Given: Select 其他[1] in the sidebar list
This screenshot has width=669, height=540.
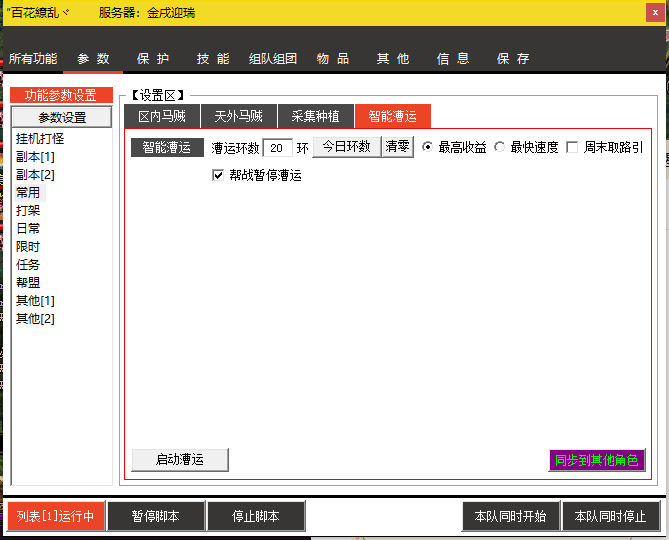Looking at the screenshot, I should pos(35,301).
